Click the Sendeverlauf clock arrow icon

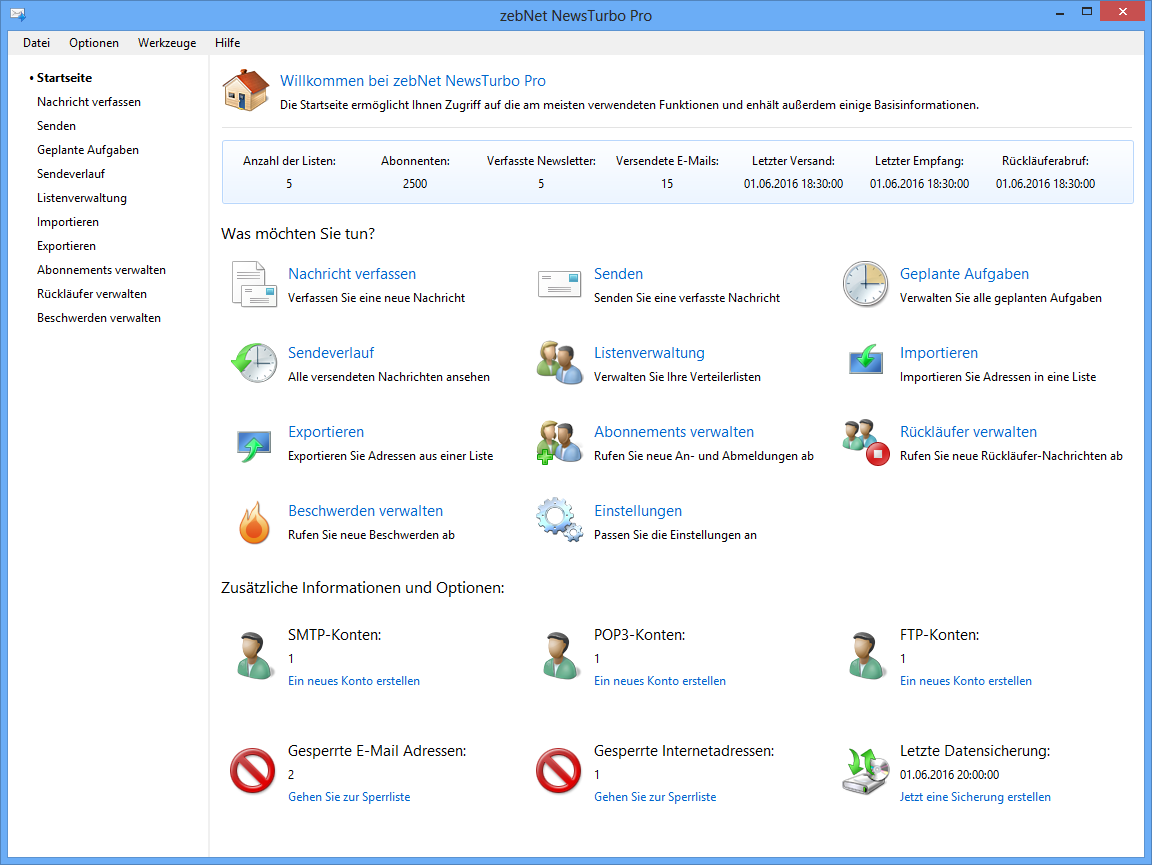(x=254, y=363)
